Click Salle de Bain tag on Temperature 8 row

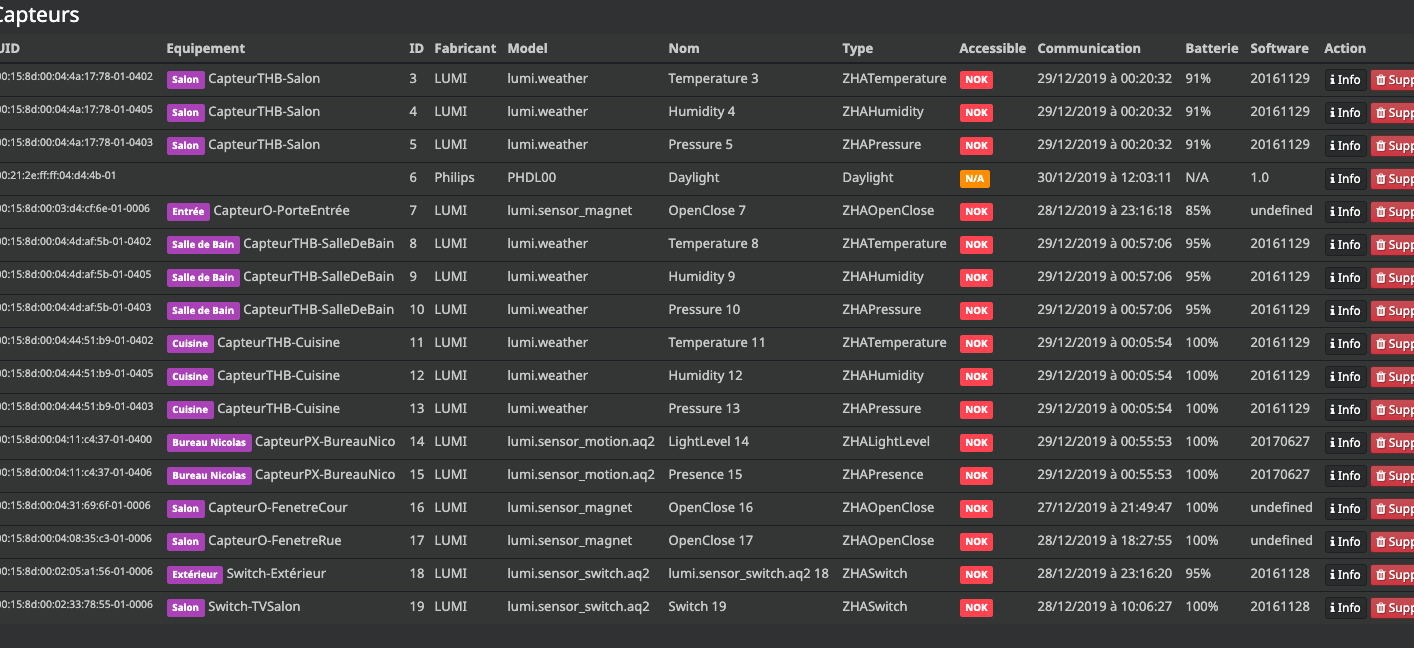pyautogui.click(x=203, y=245)
